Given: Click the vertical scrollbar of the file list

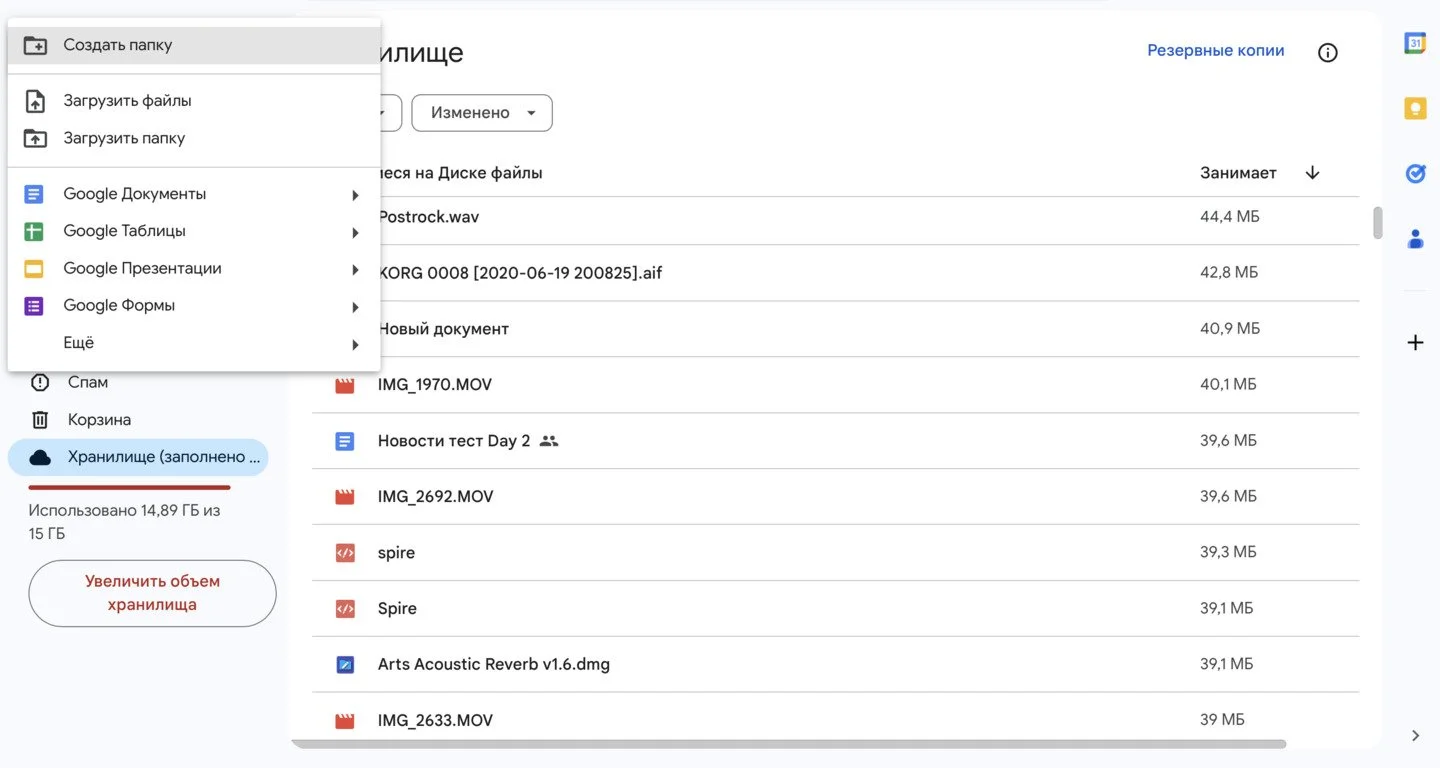Looking at the screenshot, I should [x=1378, y=223].
